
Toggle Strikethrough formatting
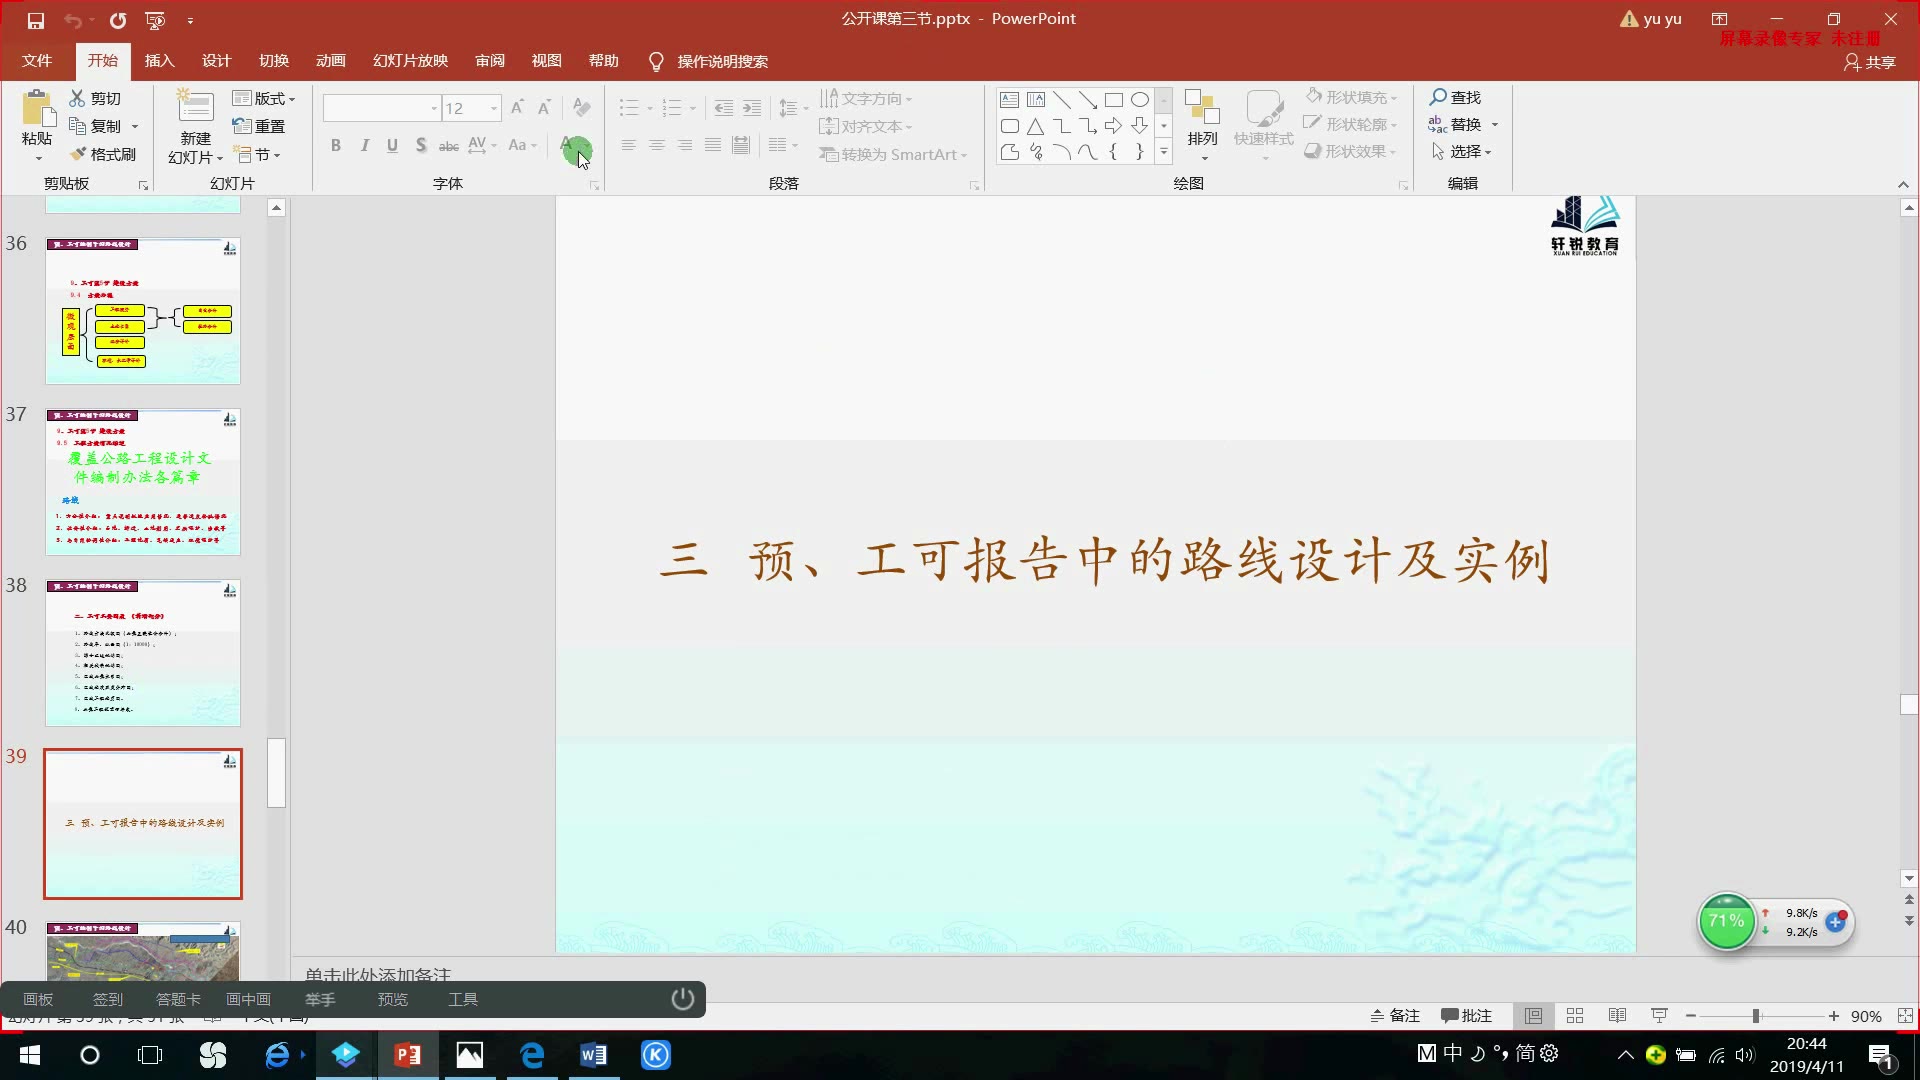coord(449,145)
